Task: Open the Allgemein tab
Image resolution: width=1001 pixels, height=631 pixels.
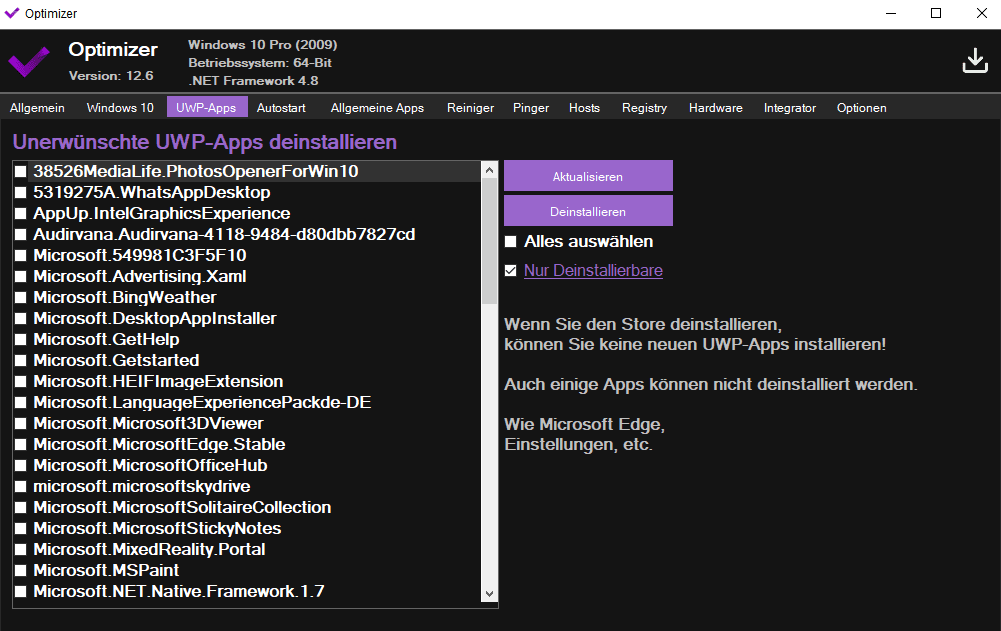Action: click(x=37, y=107)
